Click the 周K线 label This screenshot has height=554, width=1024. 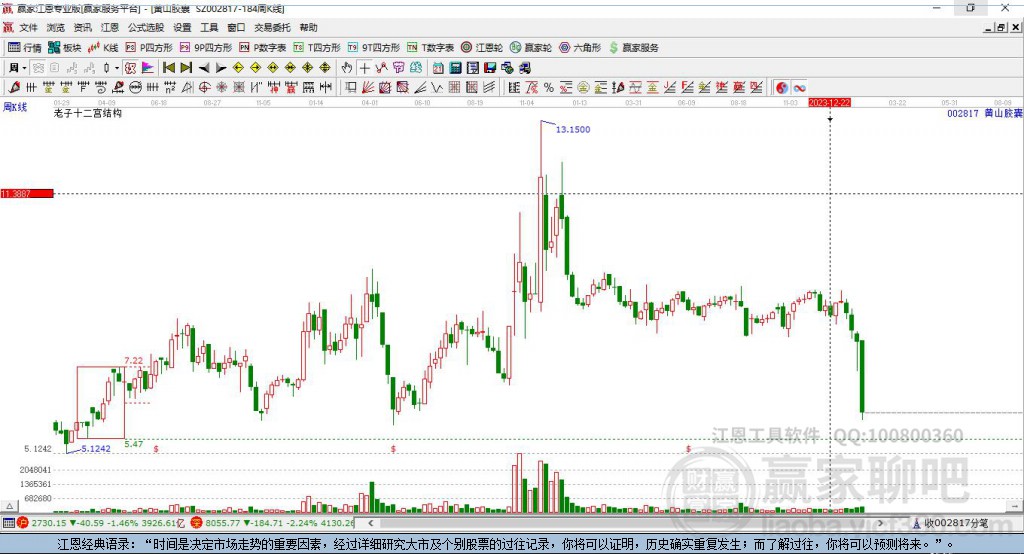pos(15,107)
